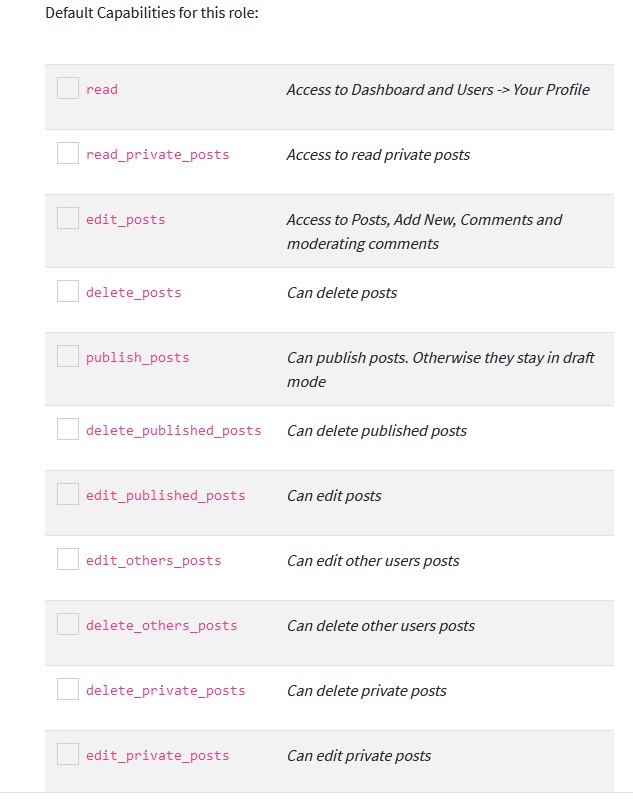Click the edit_posts capability name
633x801 pixels.
(126, 220)
